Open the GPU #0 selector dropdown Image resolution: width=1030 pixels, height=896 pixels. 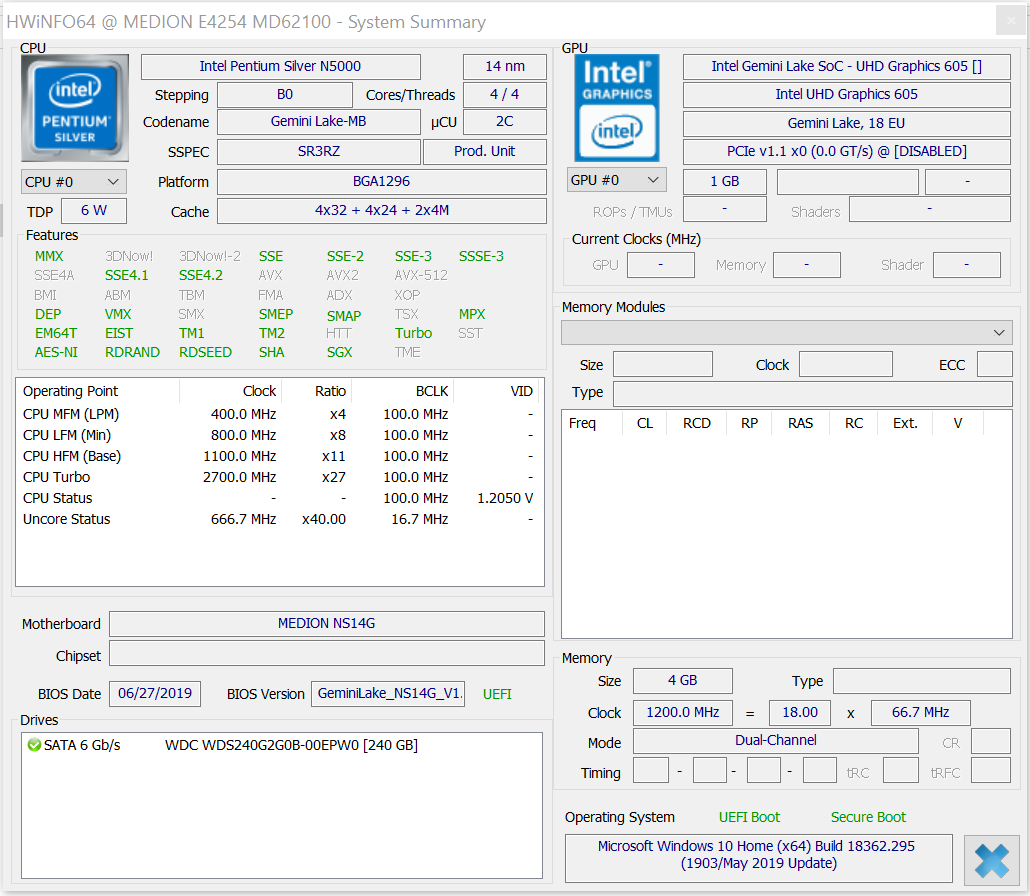[x=616, y=180]
